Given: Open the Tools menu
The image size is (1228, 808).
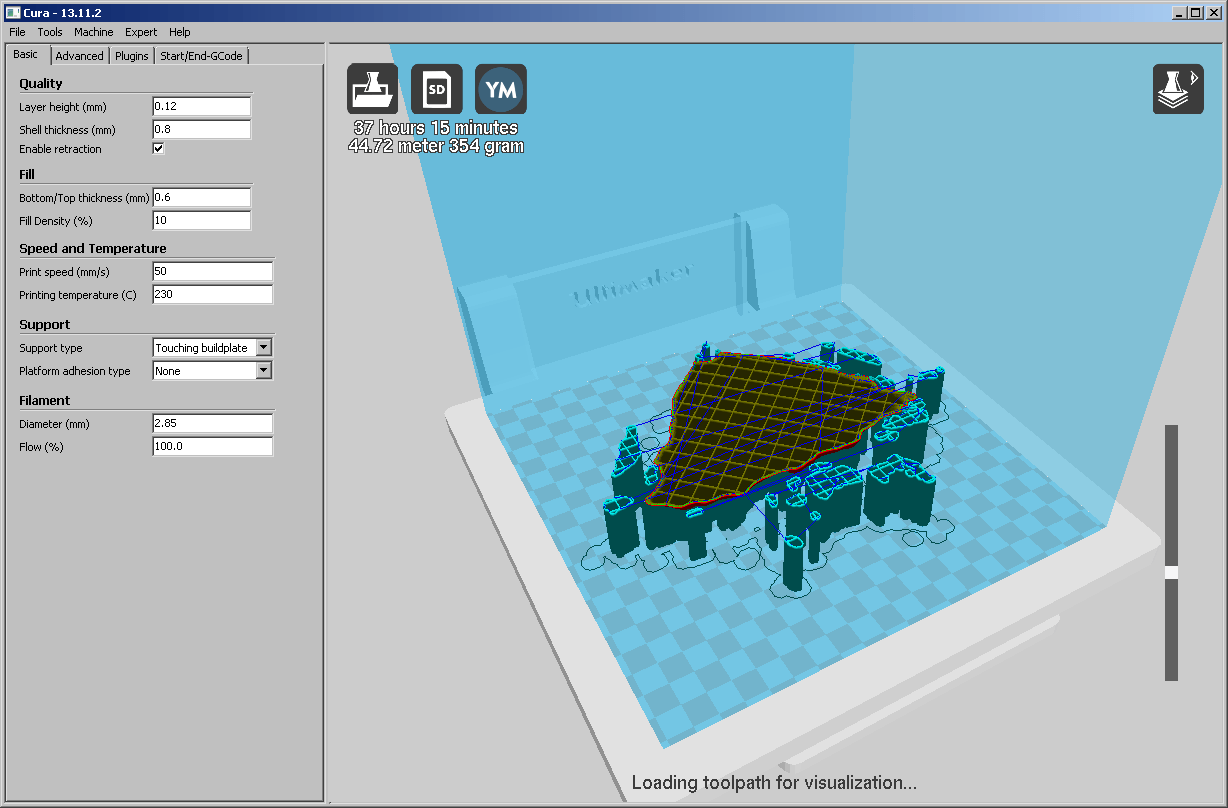Looking at the screenshot, I should [50, 32].
